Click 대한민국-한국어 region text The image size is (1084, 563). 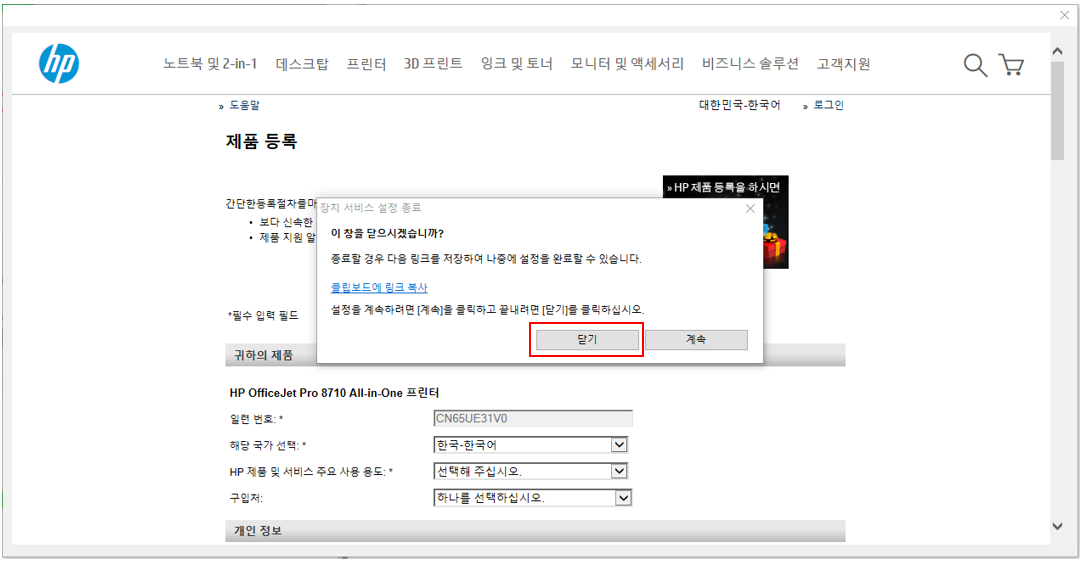739,105
